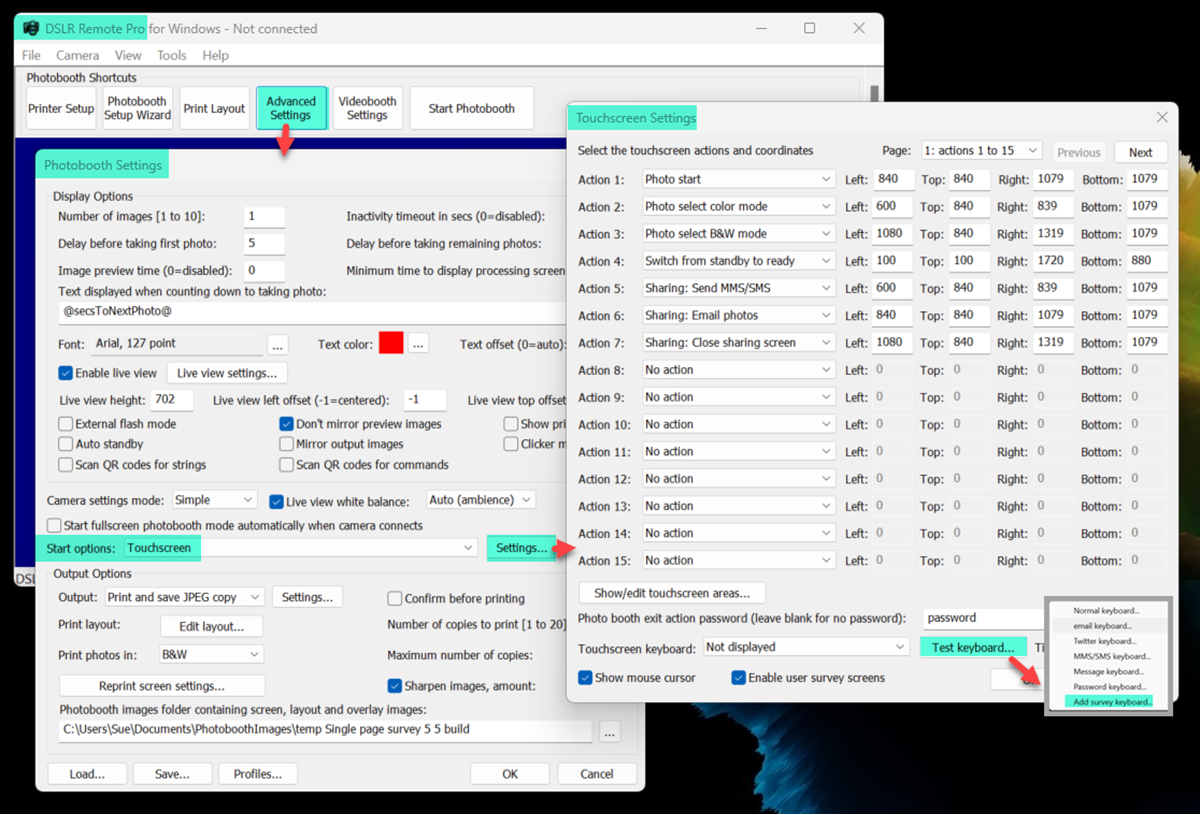Open Print photos in B&W dropdown
This screenshot has height=815, width=1200.
click(x=209, y=655)
